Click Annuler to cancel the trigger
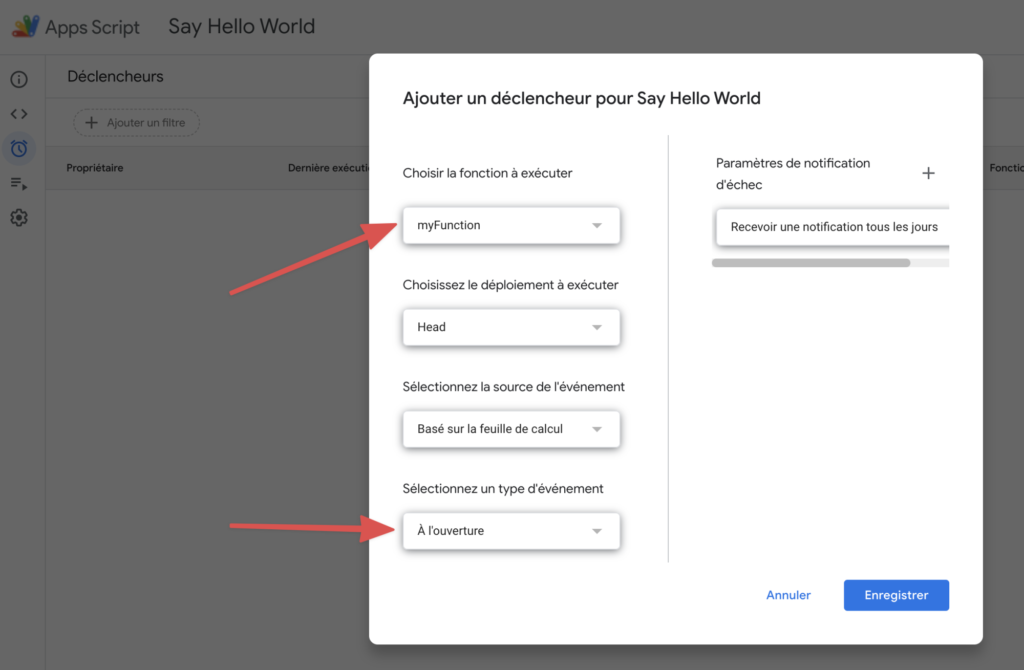Viewport: 1024px width, 670px height. 788,595
